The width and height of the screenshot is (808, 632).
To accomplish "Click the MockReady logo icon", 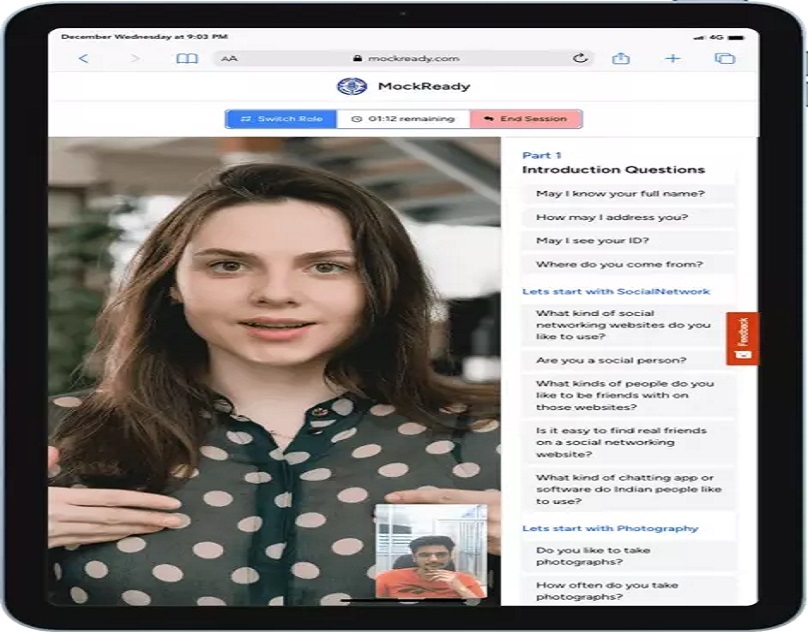I will pos(351,87).
